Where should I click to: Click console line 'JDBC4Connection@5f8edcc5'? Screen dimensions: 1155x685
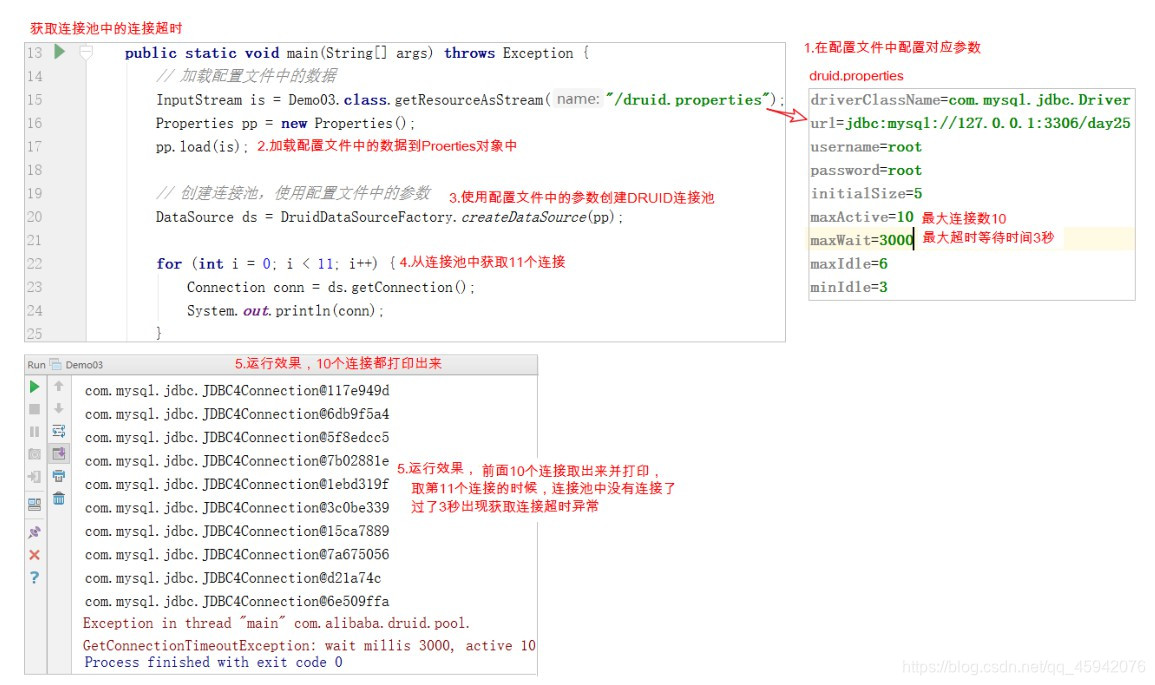click(x=236, y=438)
